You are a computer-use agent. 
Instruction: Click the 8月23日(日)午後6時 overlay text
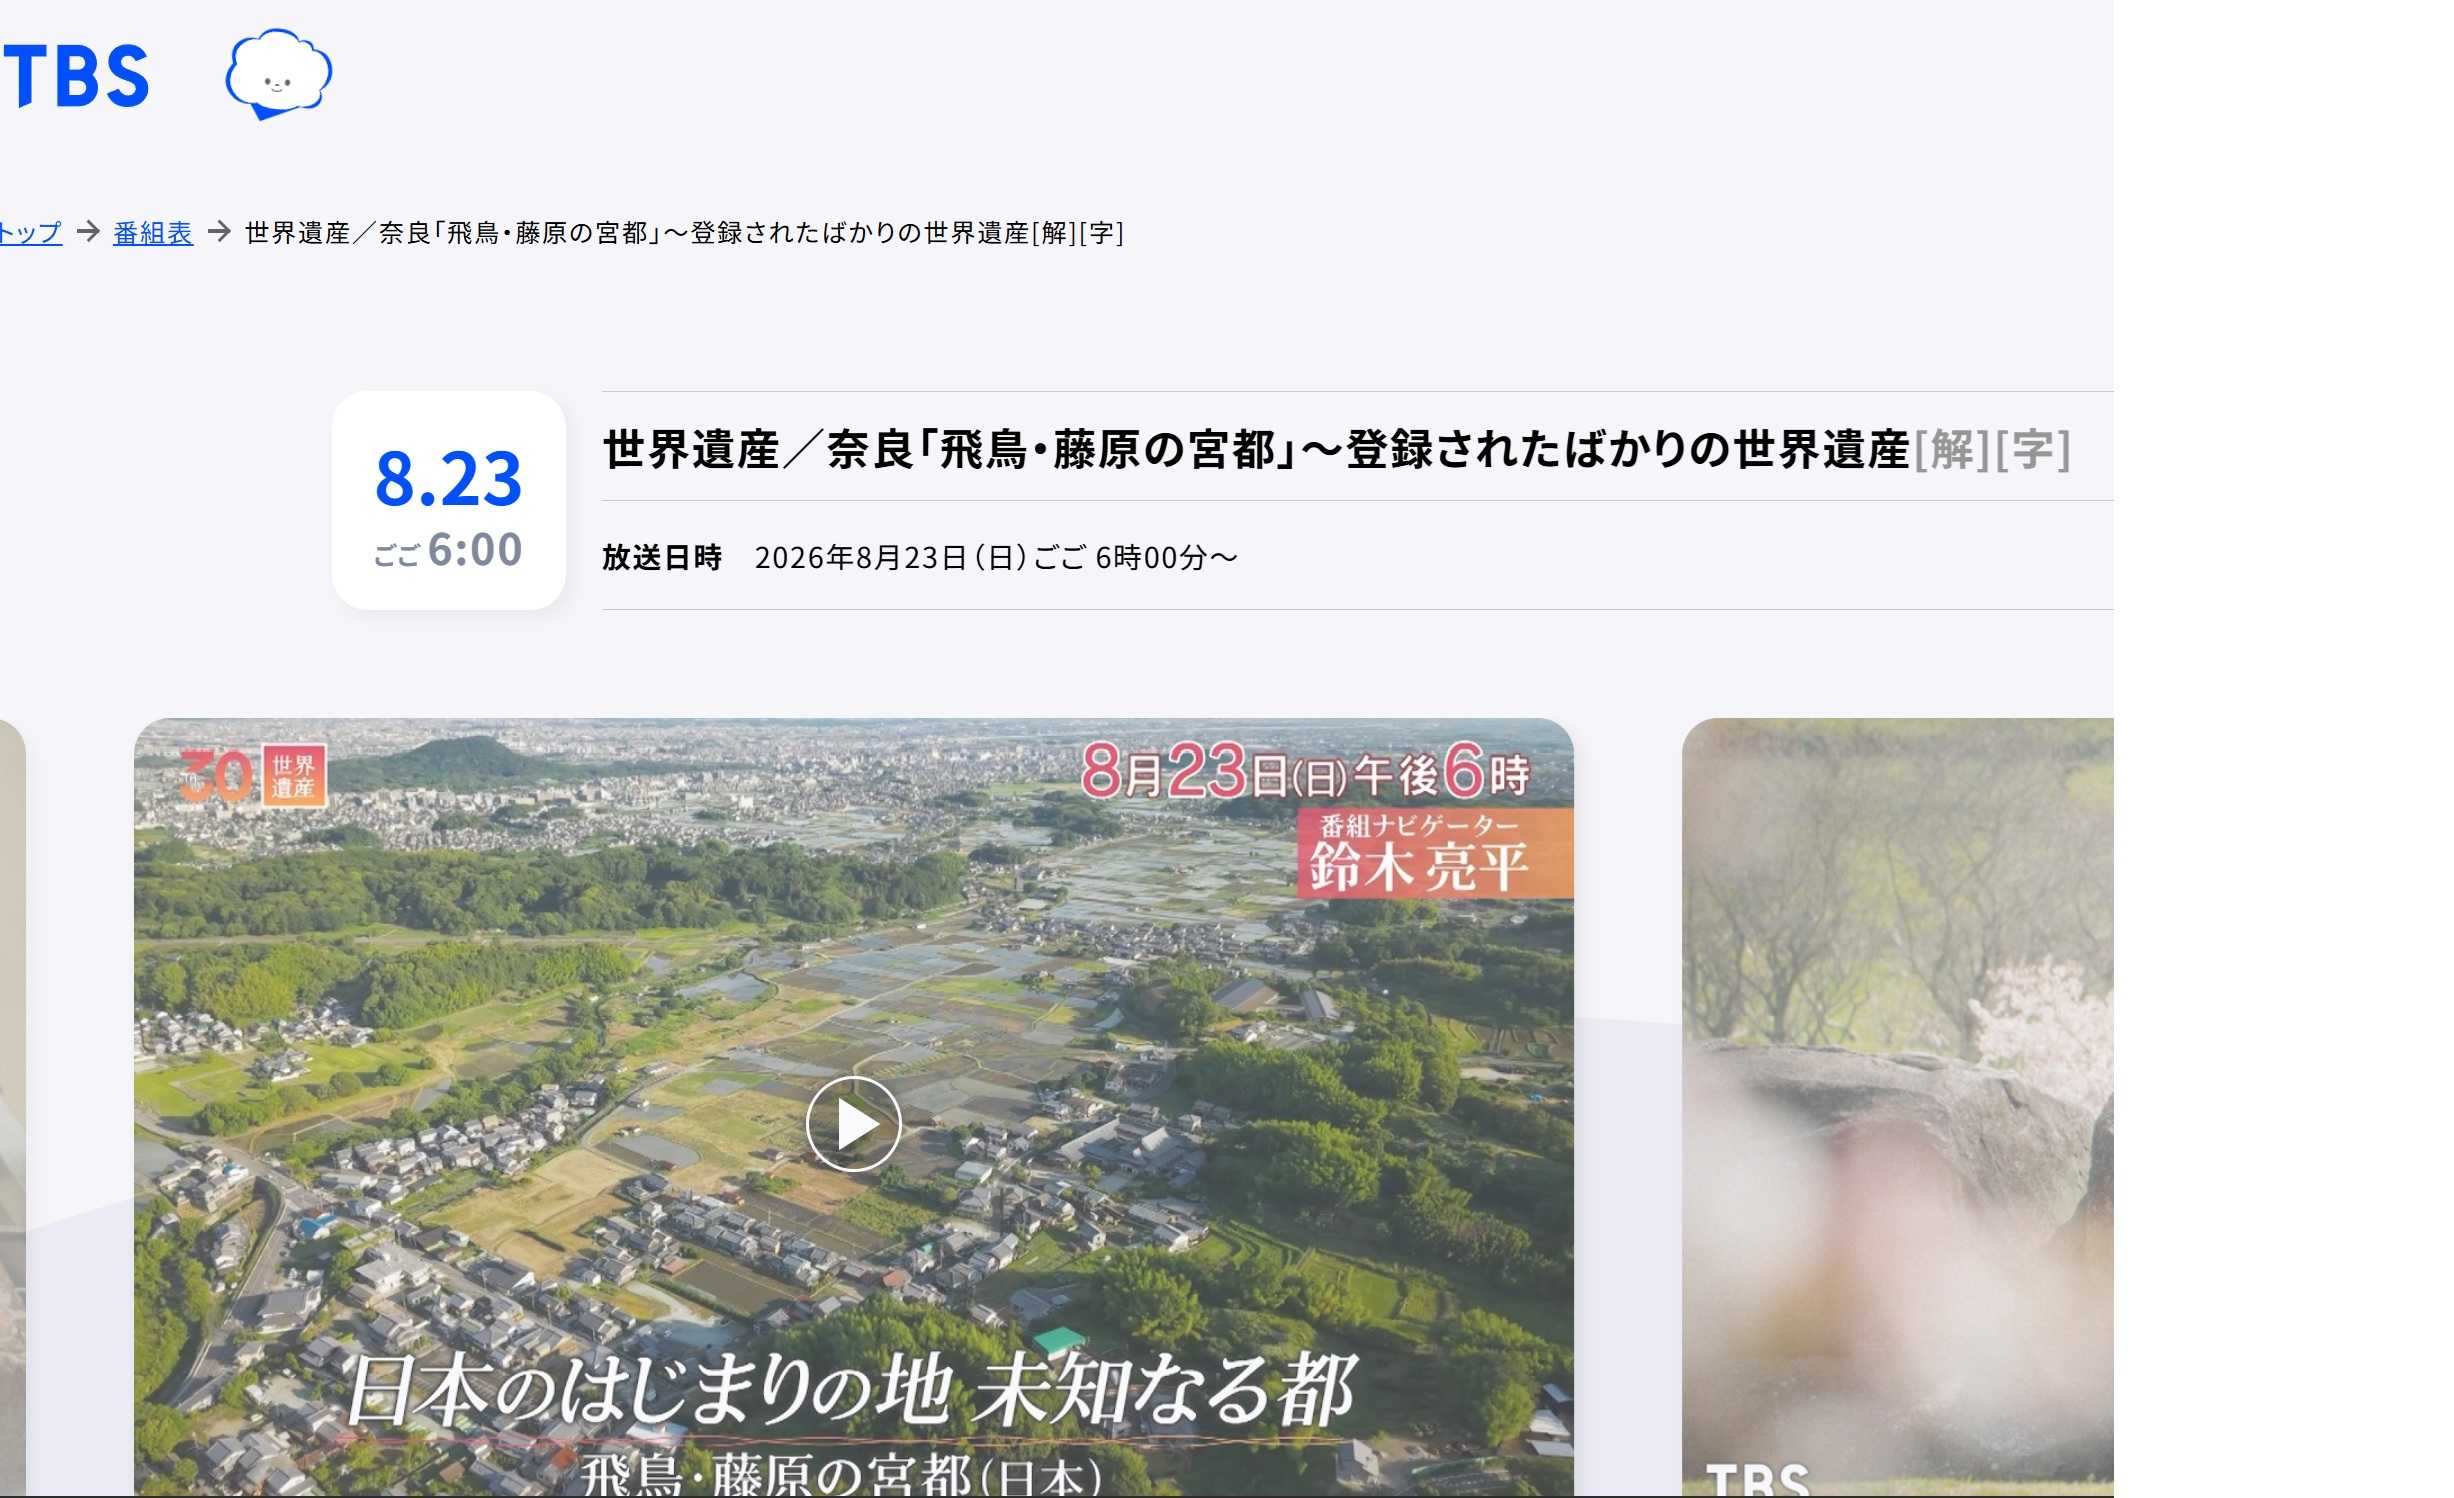click(1306, 772)
